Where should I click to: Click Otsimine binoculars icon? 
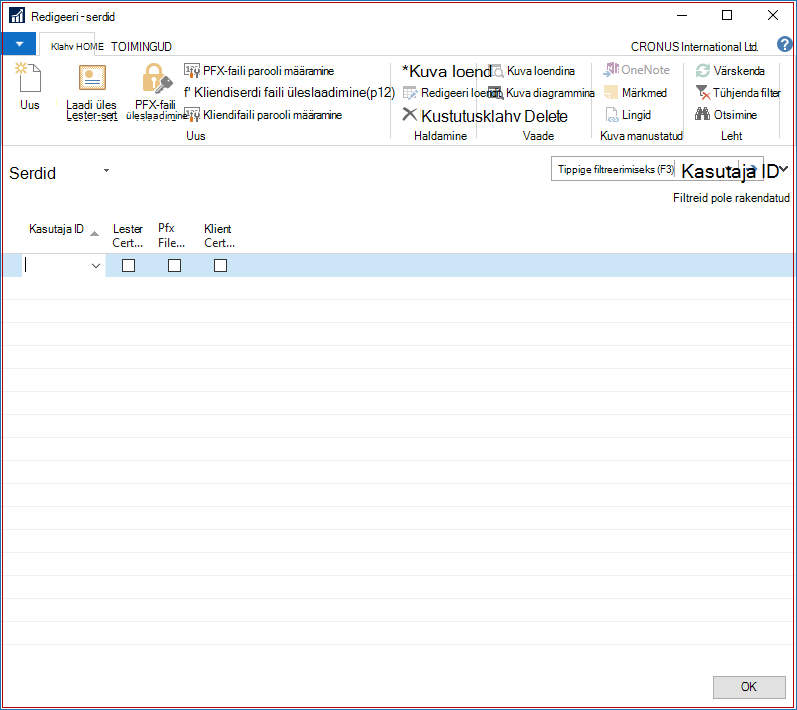point(702,114)
